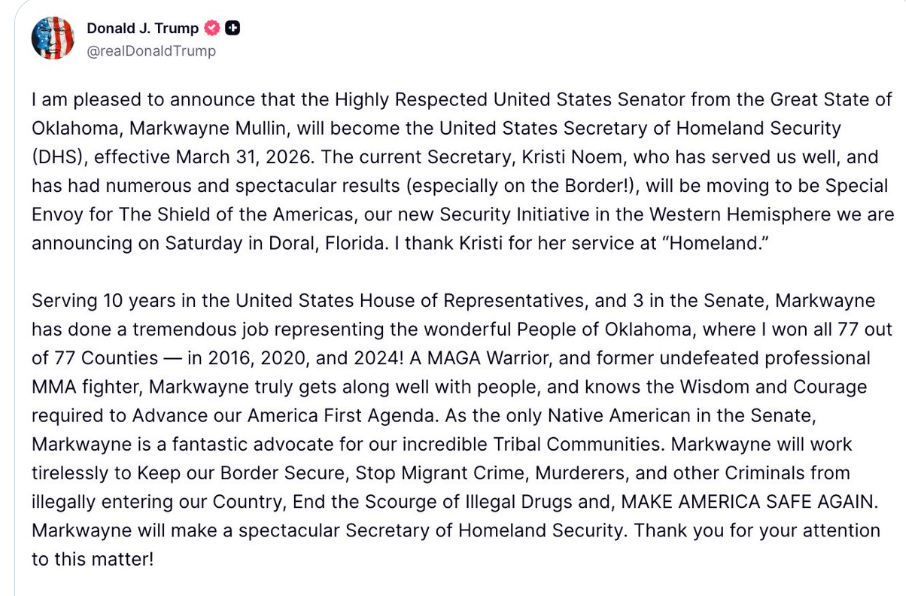This screenshot has width=906, height=596.
Task: Click the closing line "to this matter!"
Action: (x=93, y=559)
